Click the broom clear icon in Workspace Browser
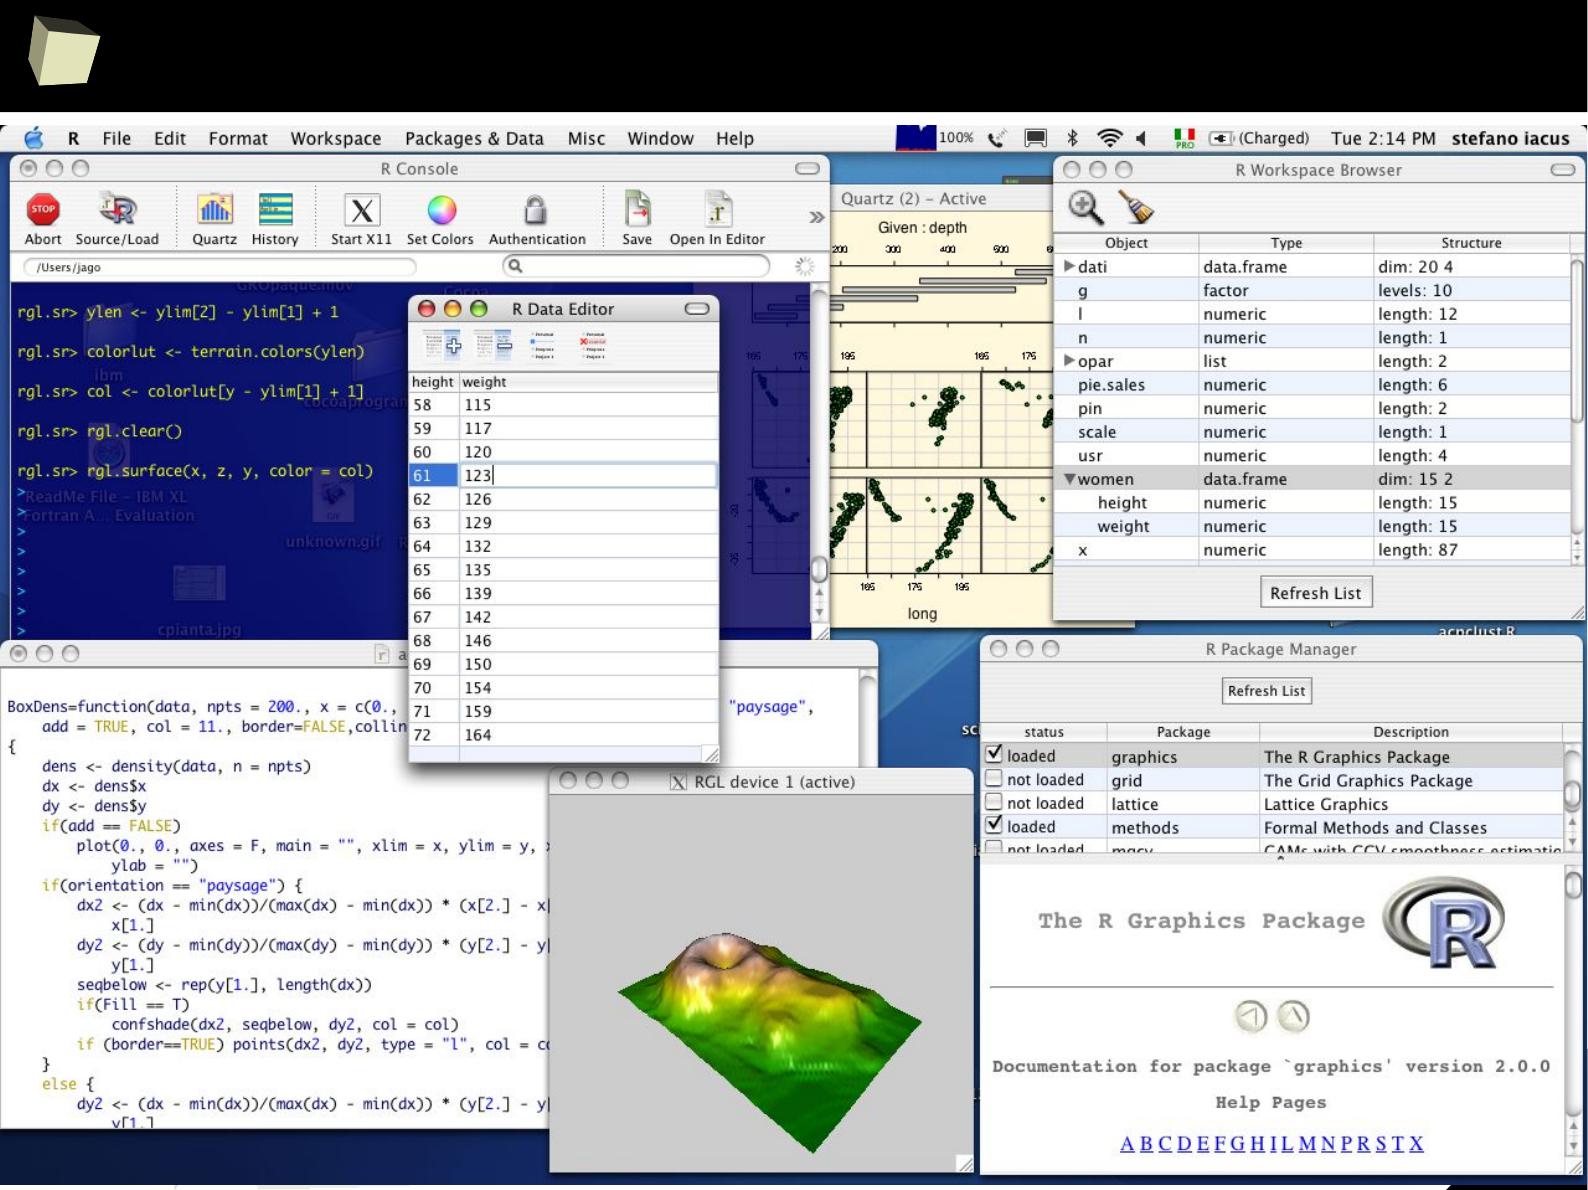The width and height of the screenshot is (1588, 1190). pyautogui.click(x=1136, y=207)
